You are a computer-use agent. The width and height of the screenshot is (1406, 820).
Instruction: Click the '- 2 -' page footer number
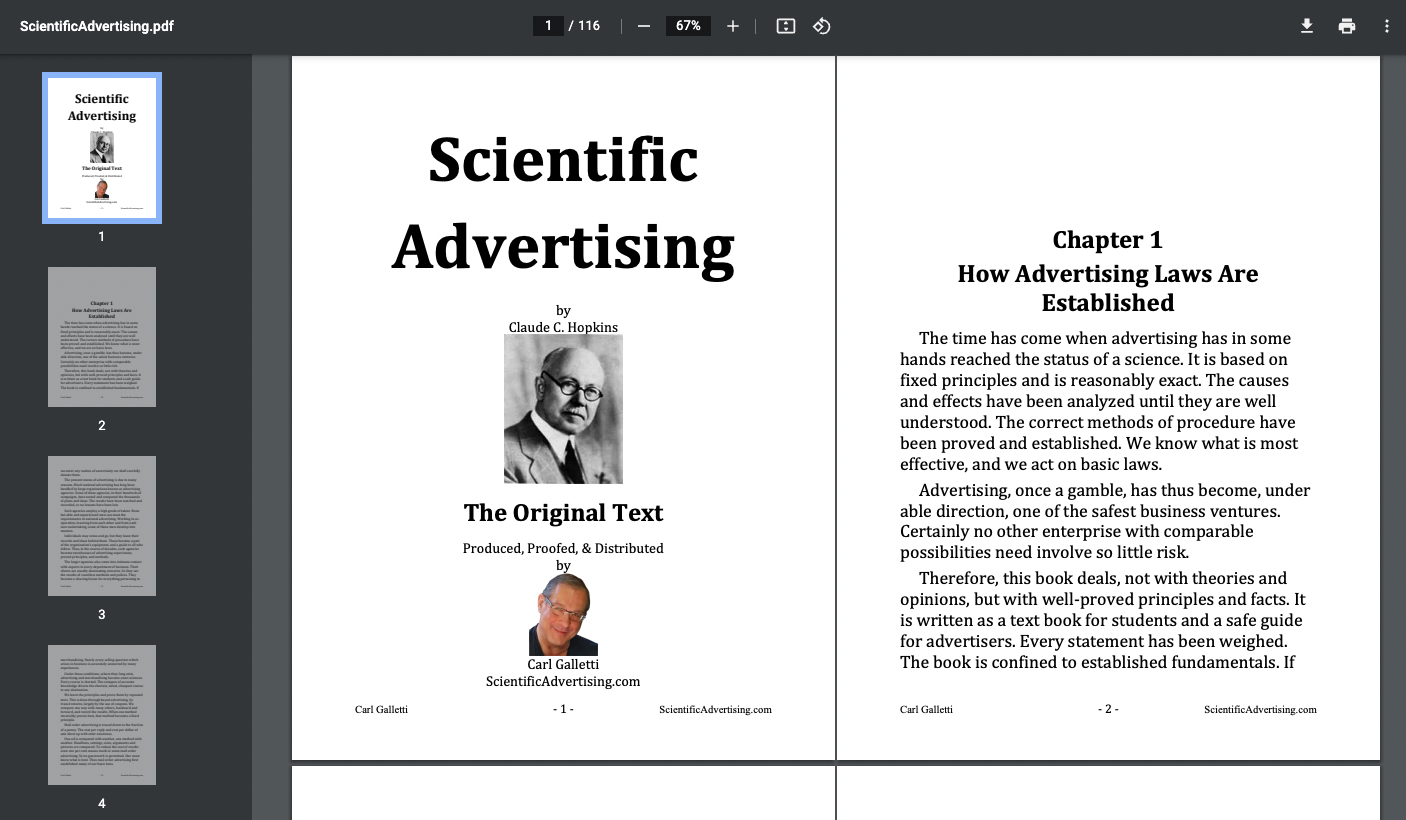click(x=1108, y=709)
